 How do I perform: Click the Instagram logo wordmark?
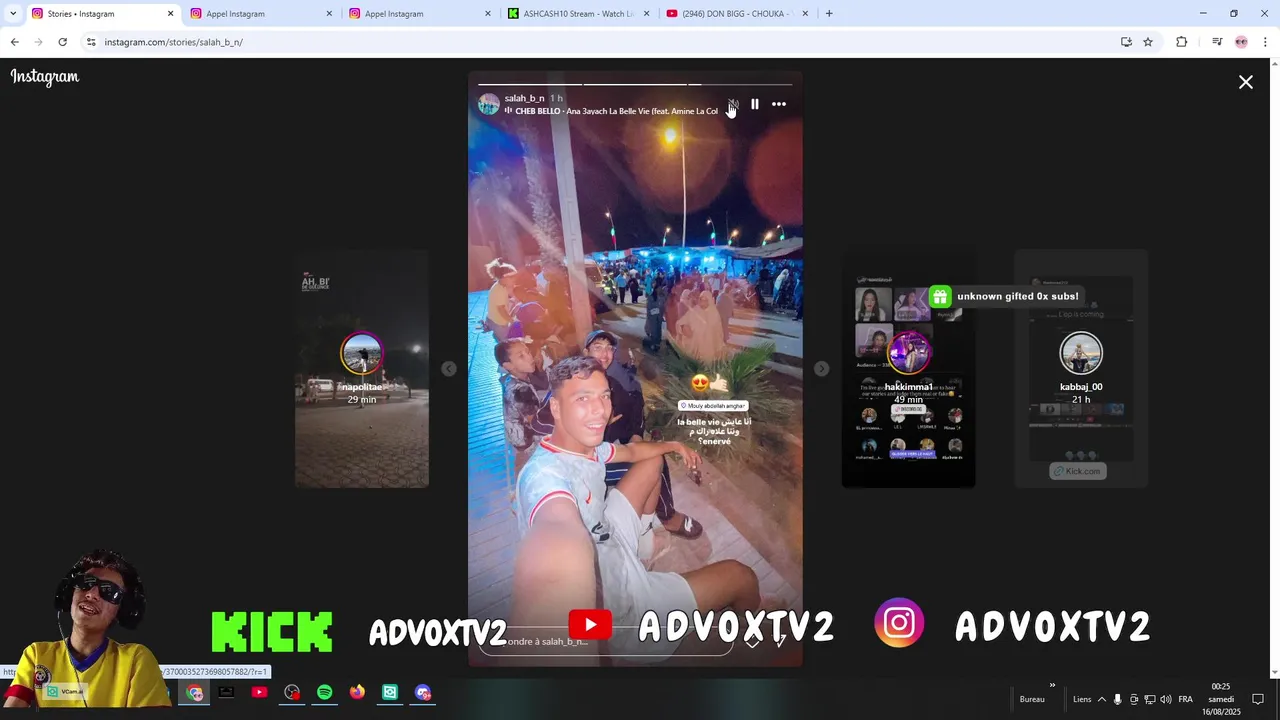45,77
